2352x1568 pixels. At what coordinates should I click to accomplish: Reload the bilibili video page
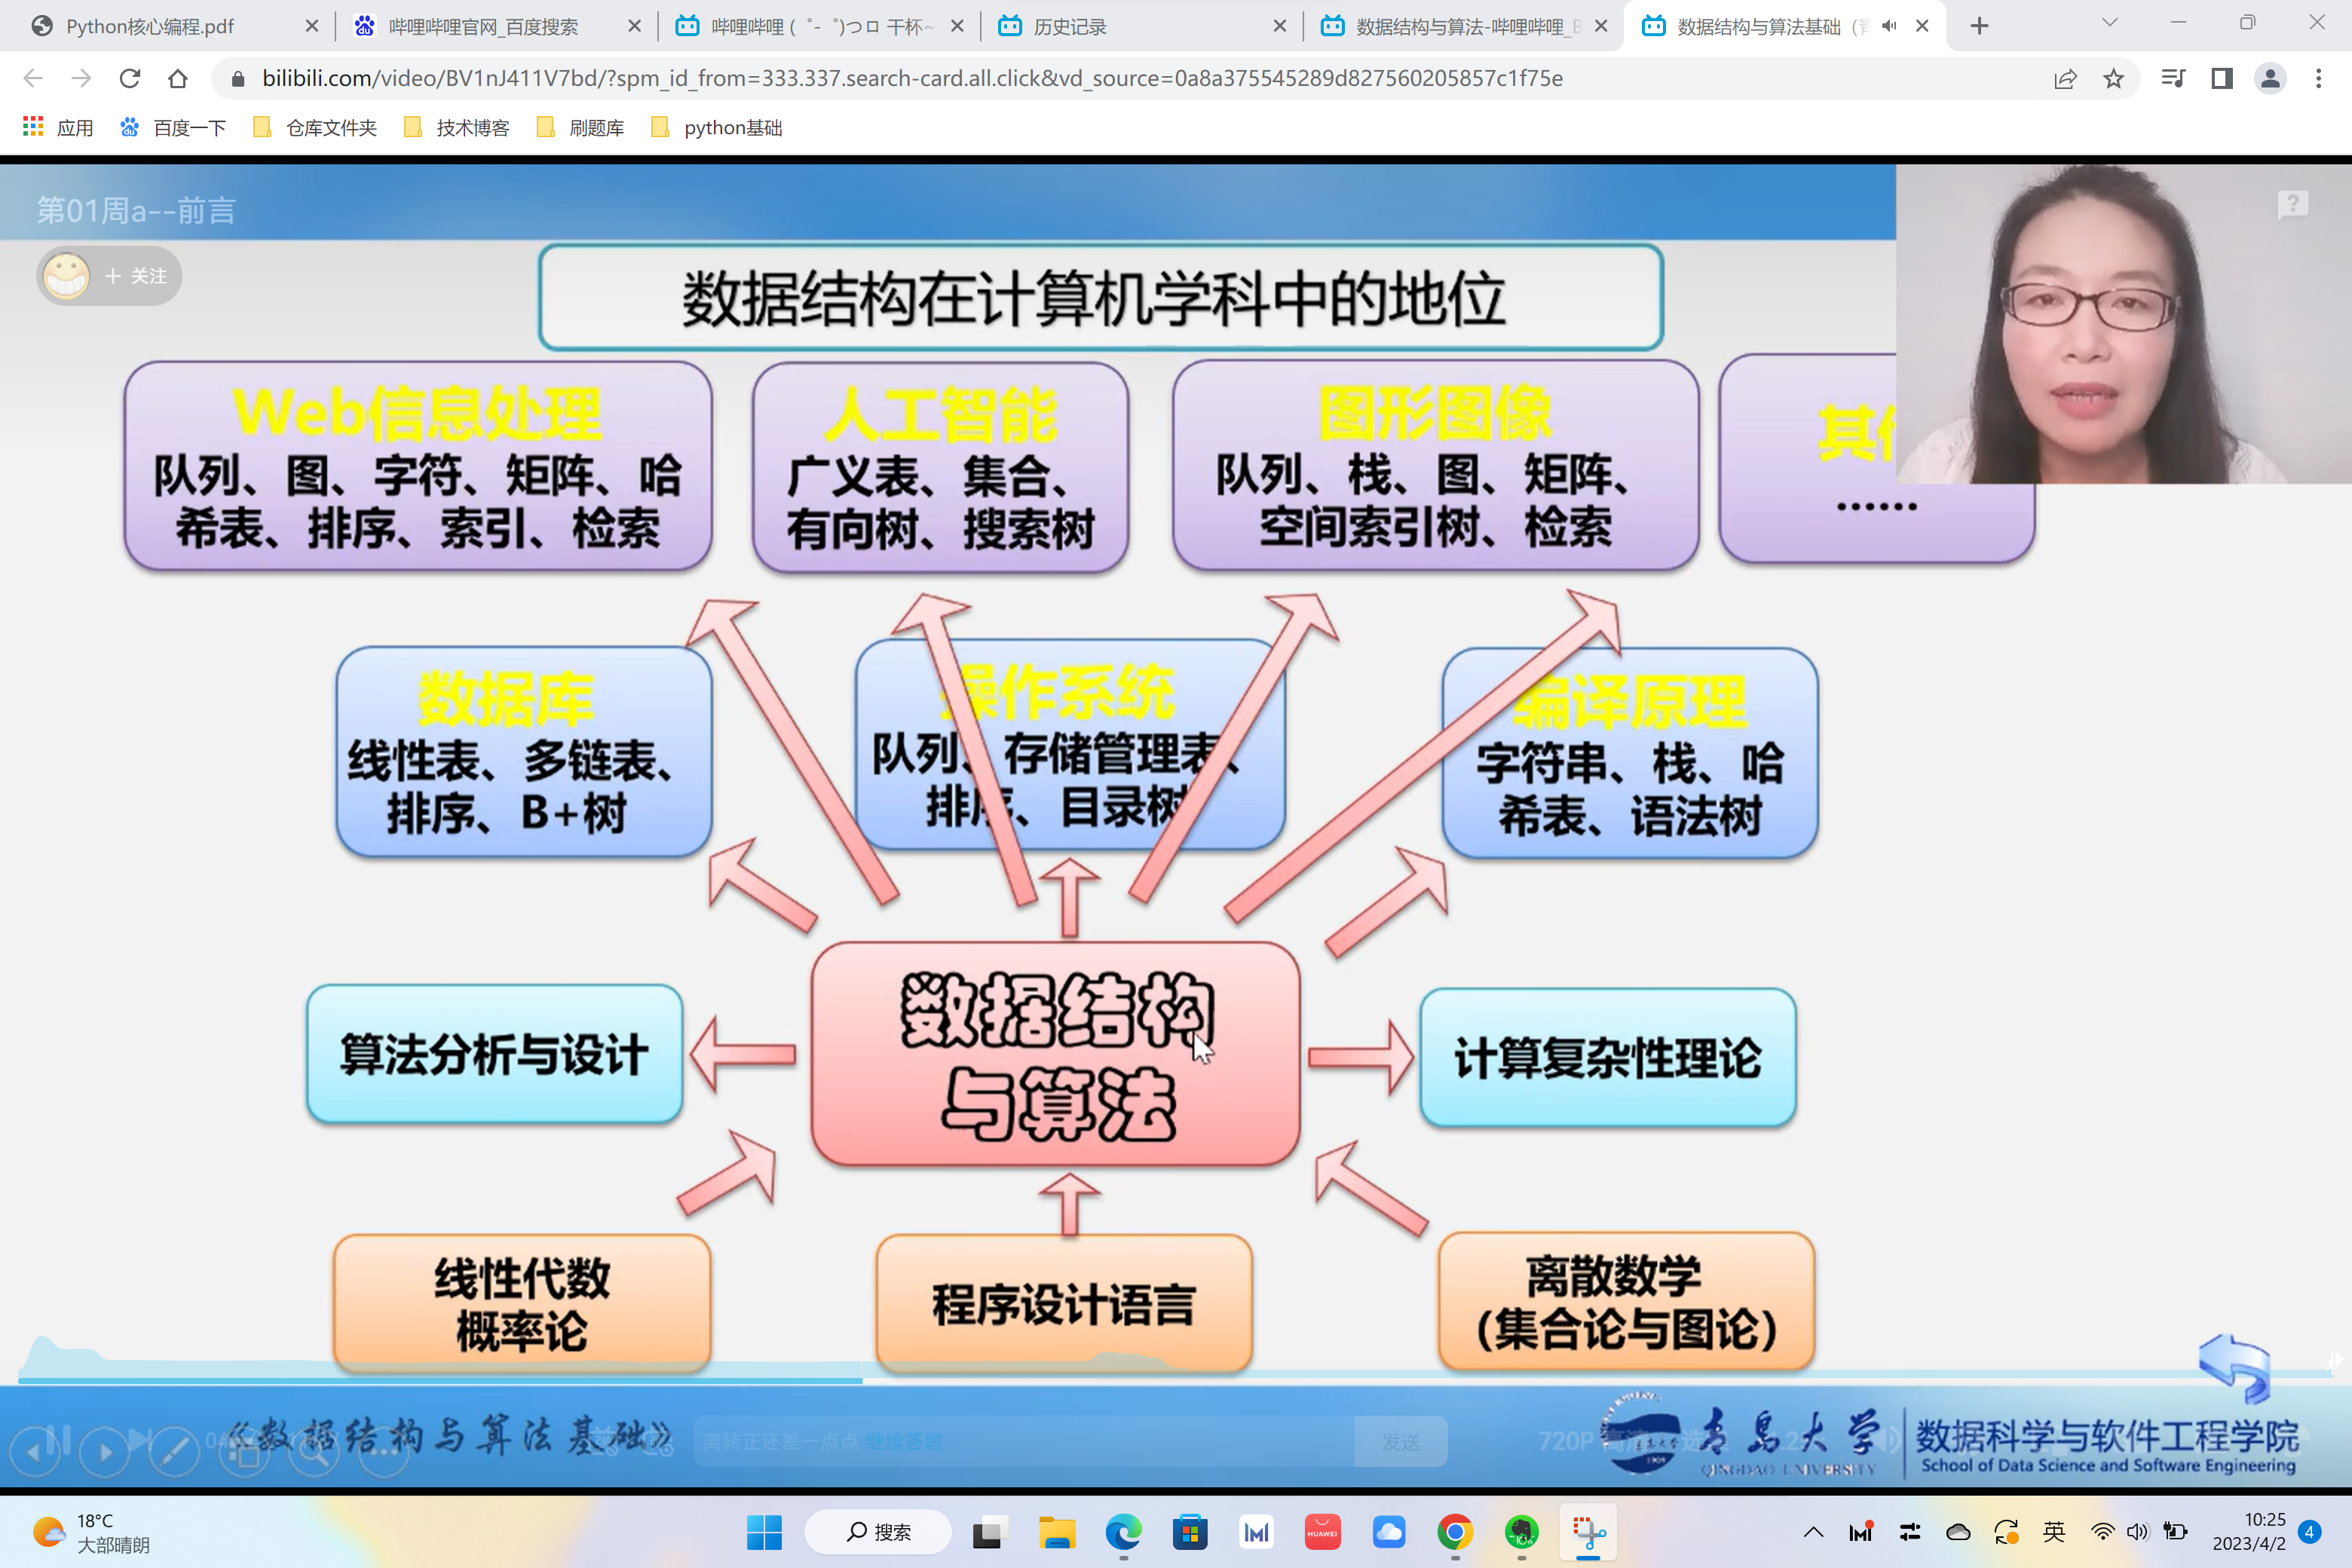(x=129, y=78)
